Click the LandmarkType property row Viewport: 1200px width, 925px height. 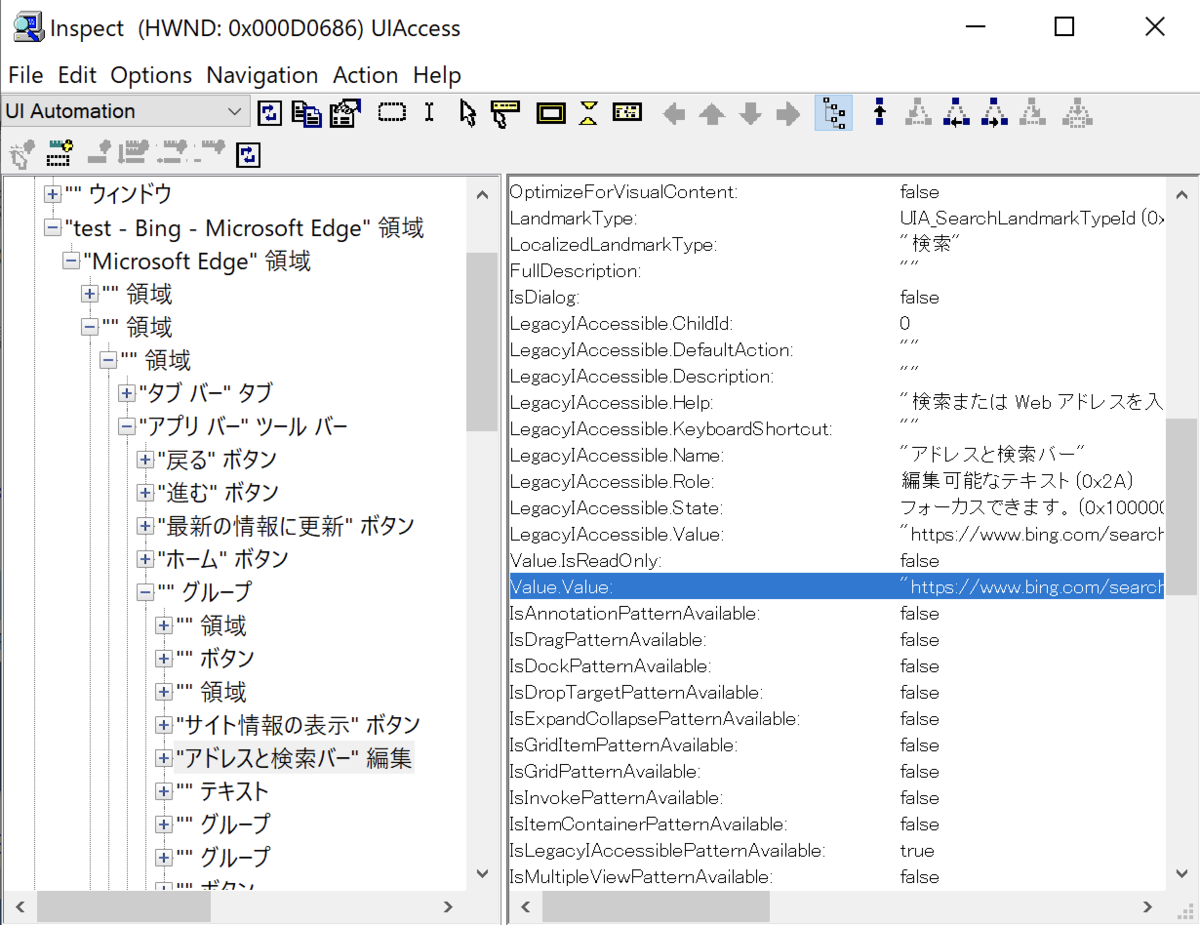[x=836, y=218]
